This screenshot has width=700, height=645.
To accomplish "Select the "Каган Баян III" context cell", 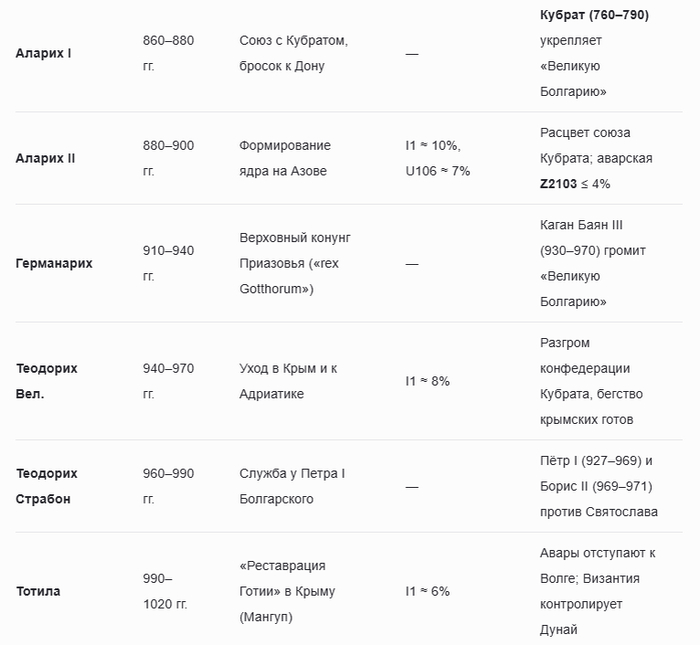I will [588, 226].
